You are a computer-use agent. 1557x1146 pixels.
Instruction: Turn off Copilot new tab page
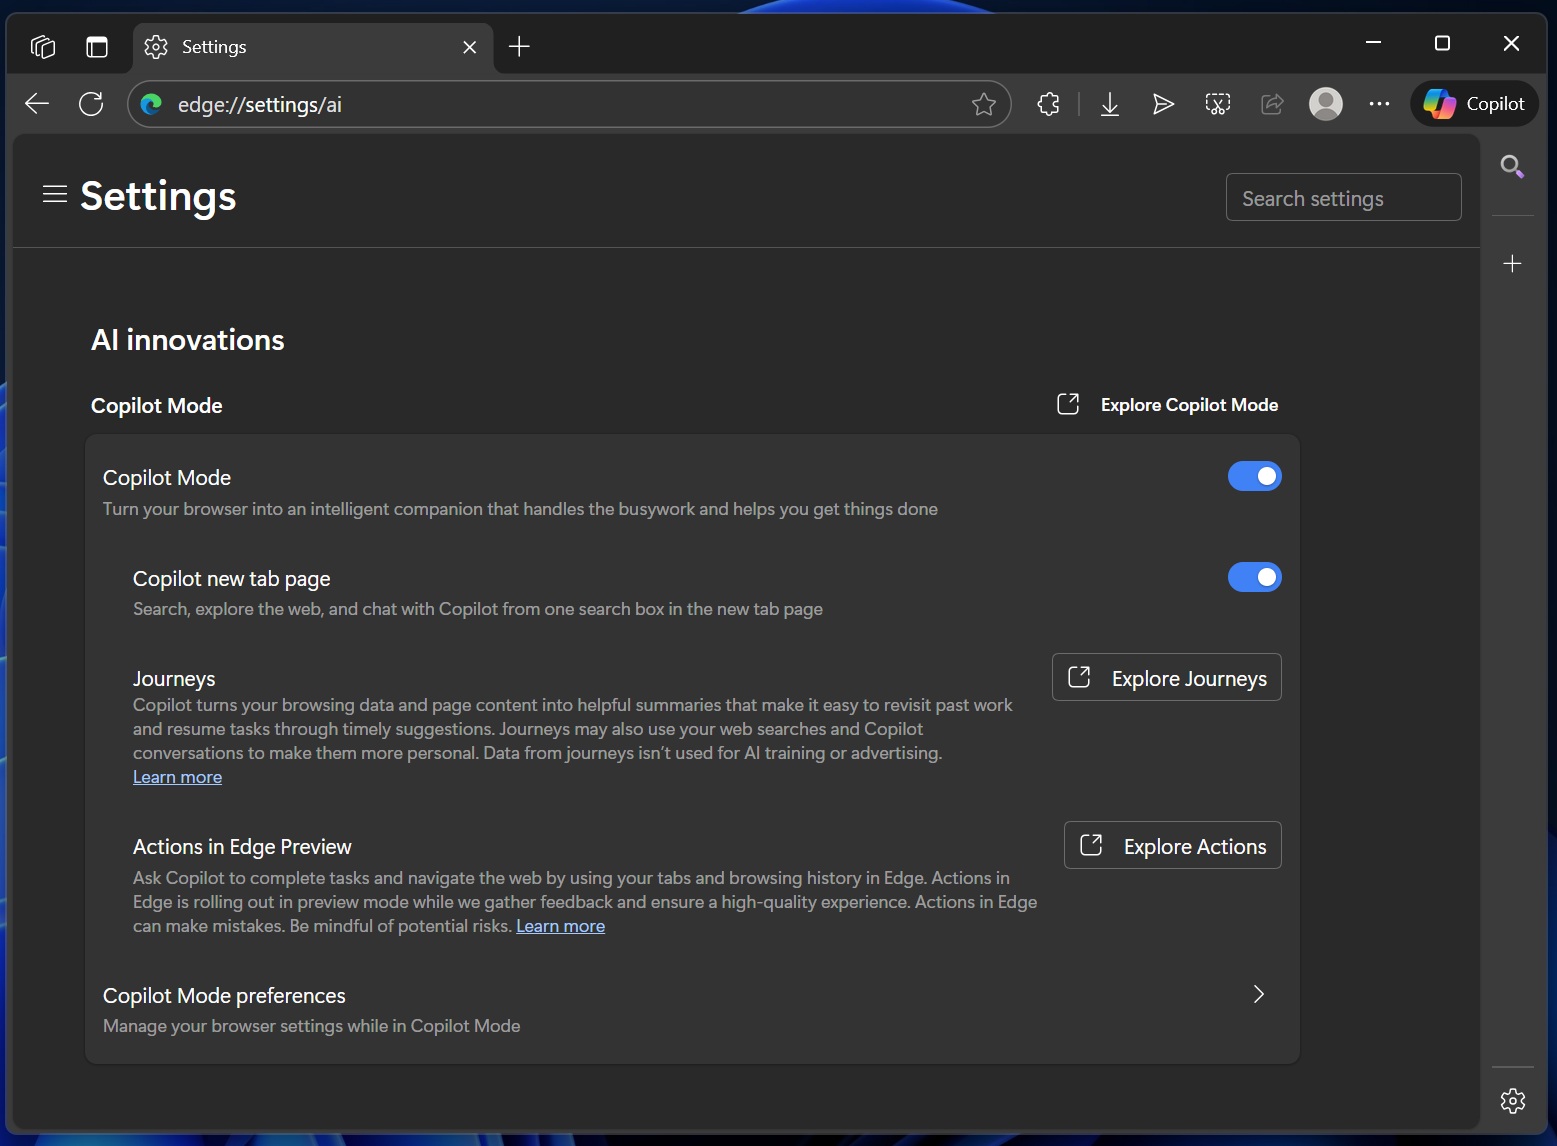tap(1254, 577)
